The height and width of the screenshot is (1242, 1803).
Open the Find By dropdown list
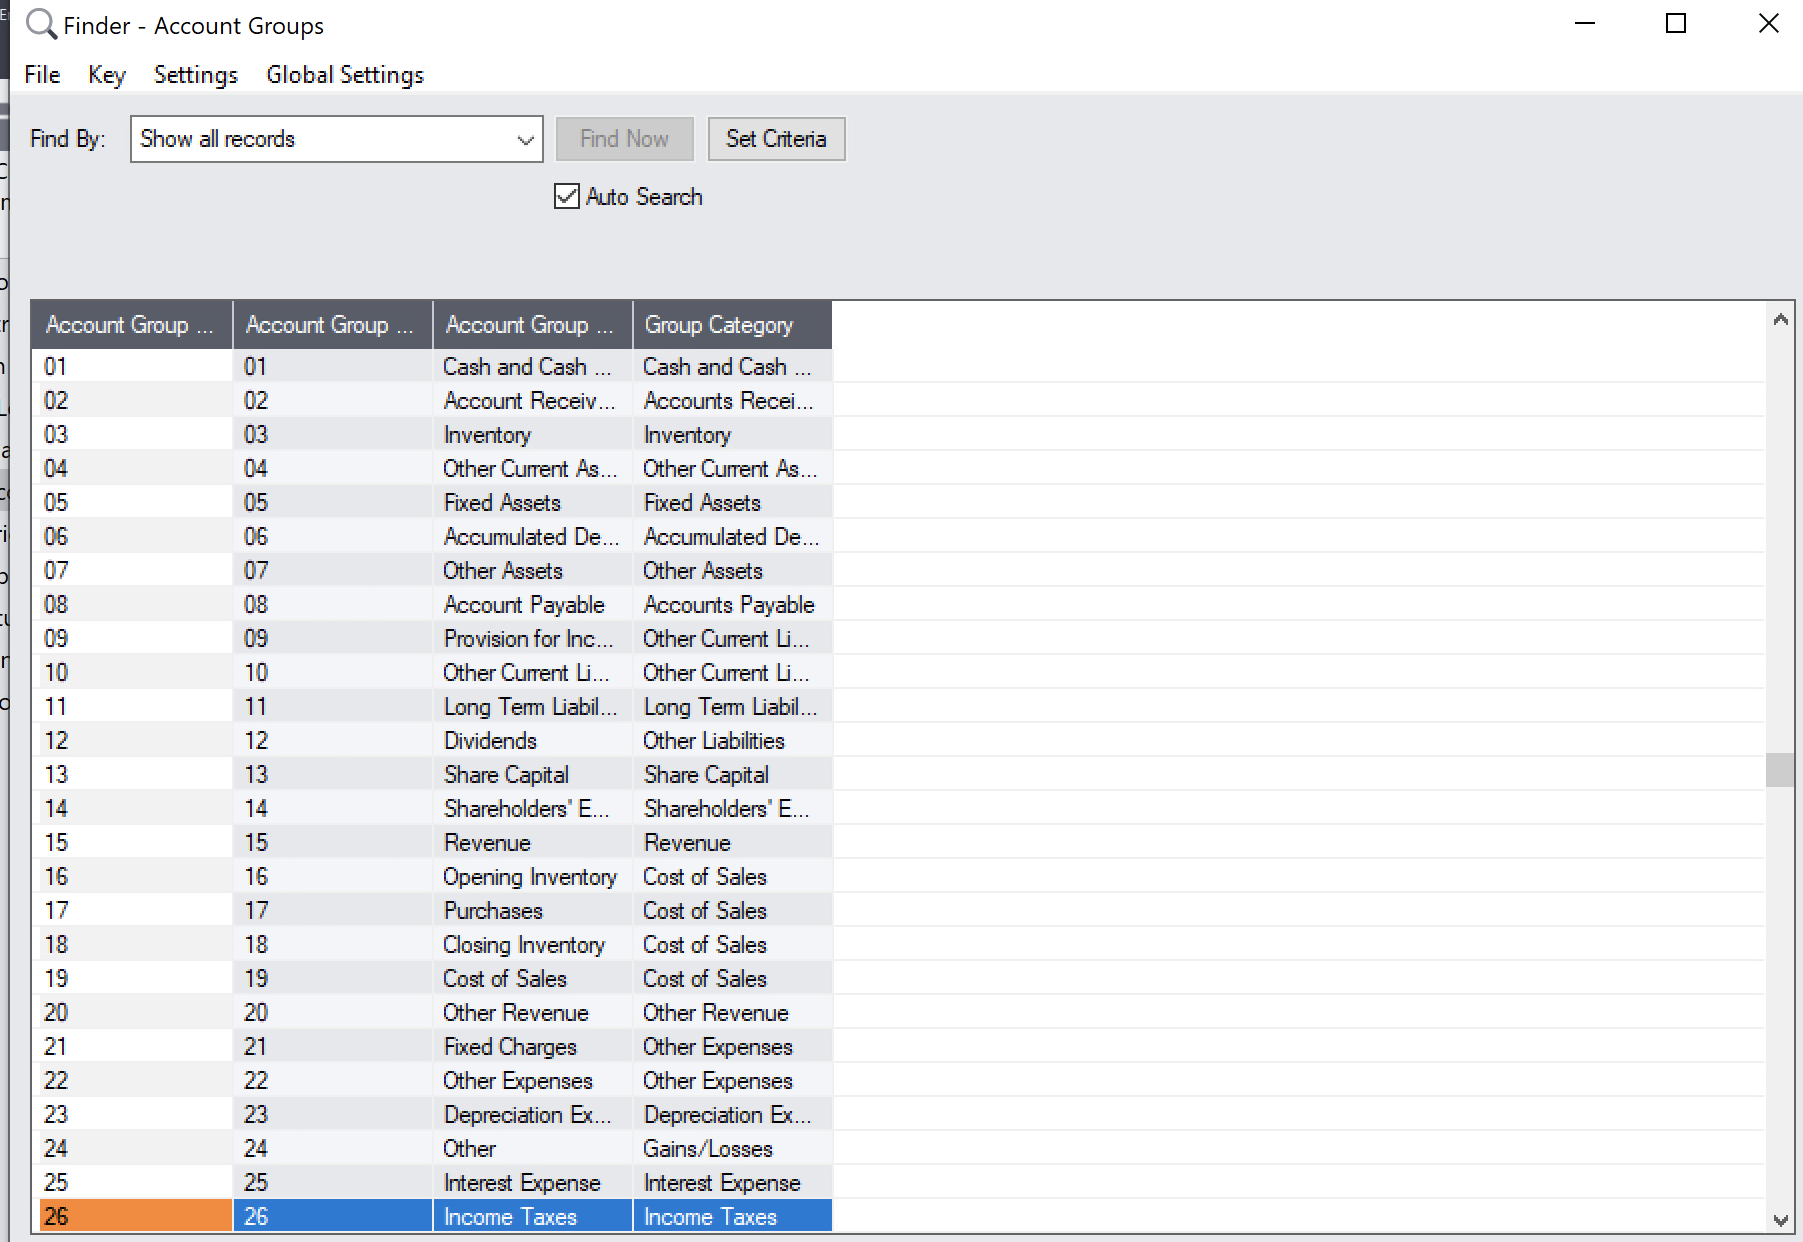coord(525,139)
